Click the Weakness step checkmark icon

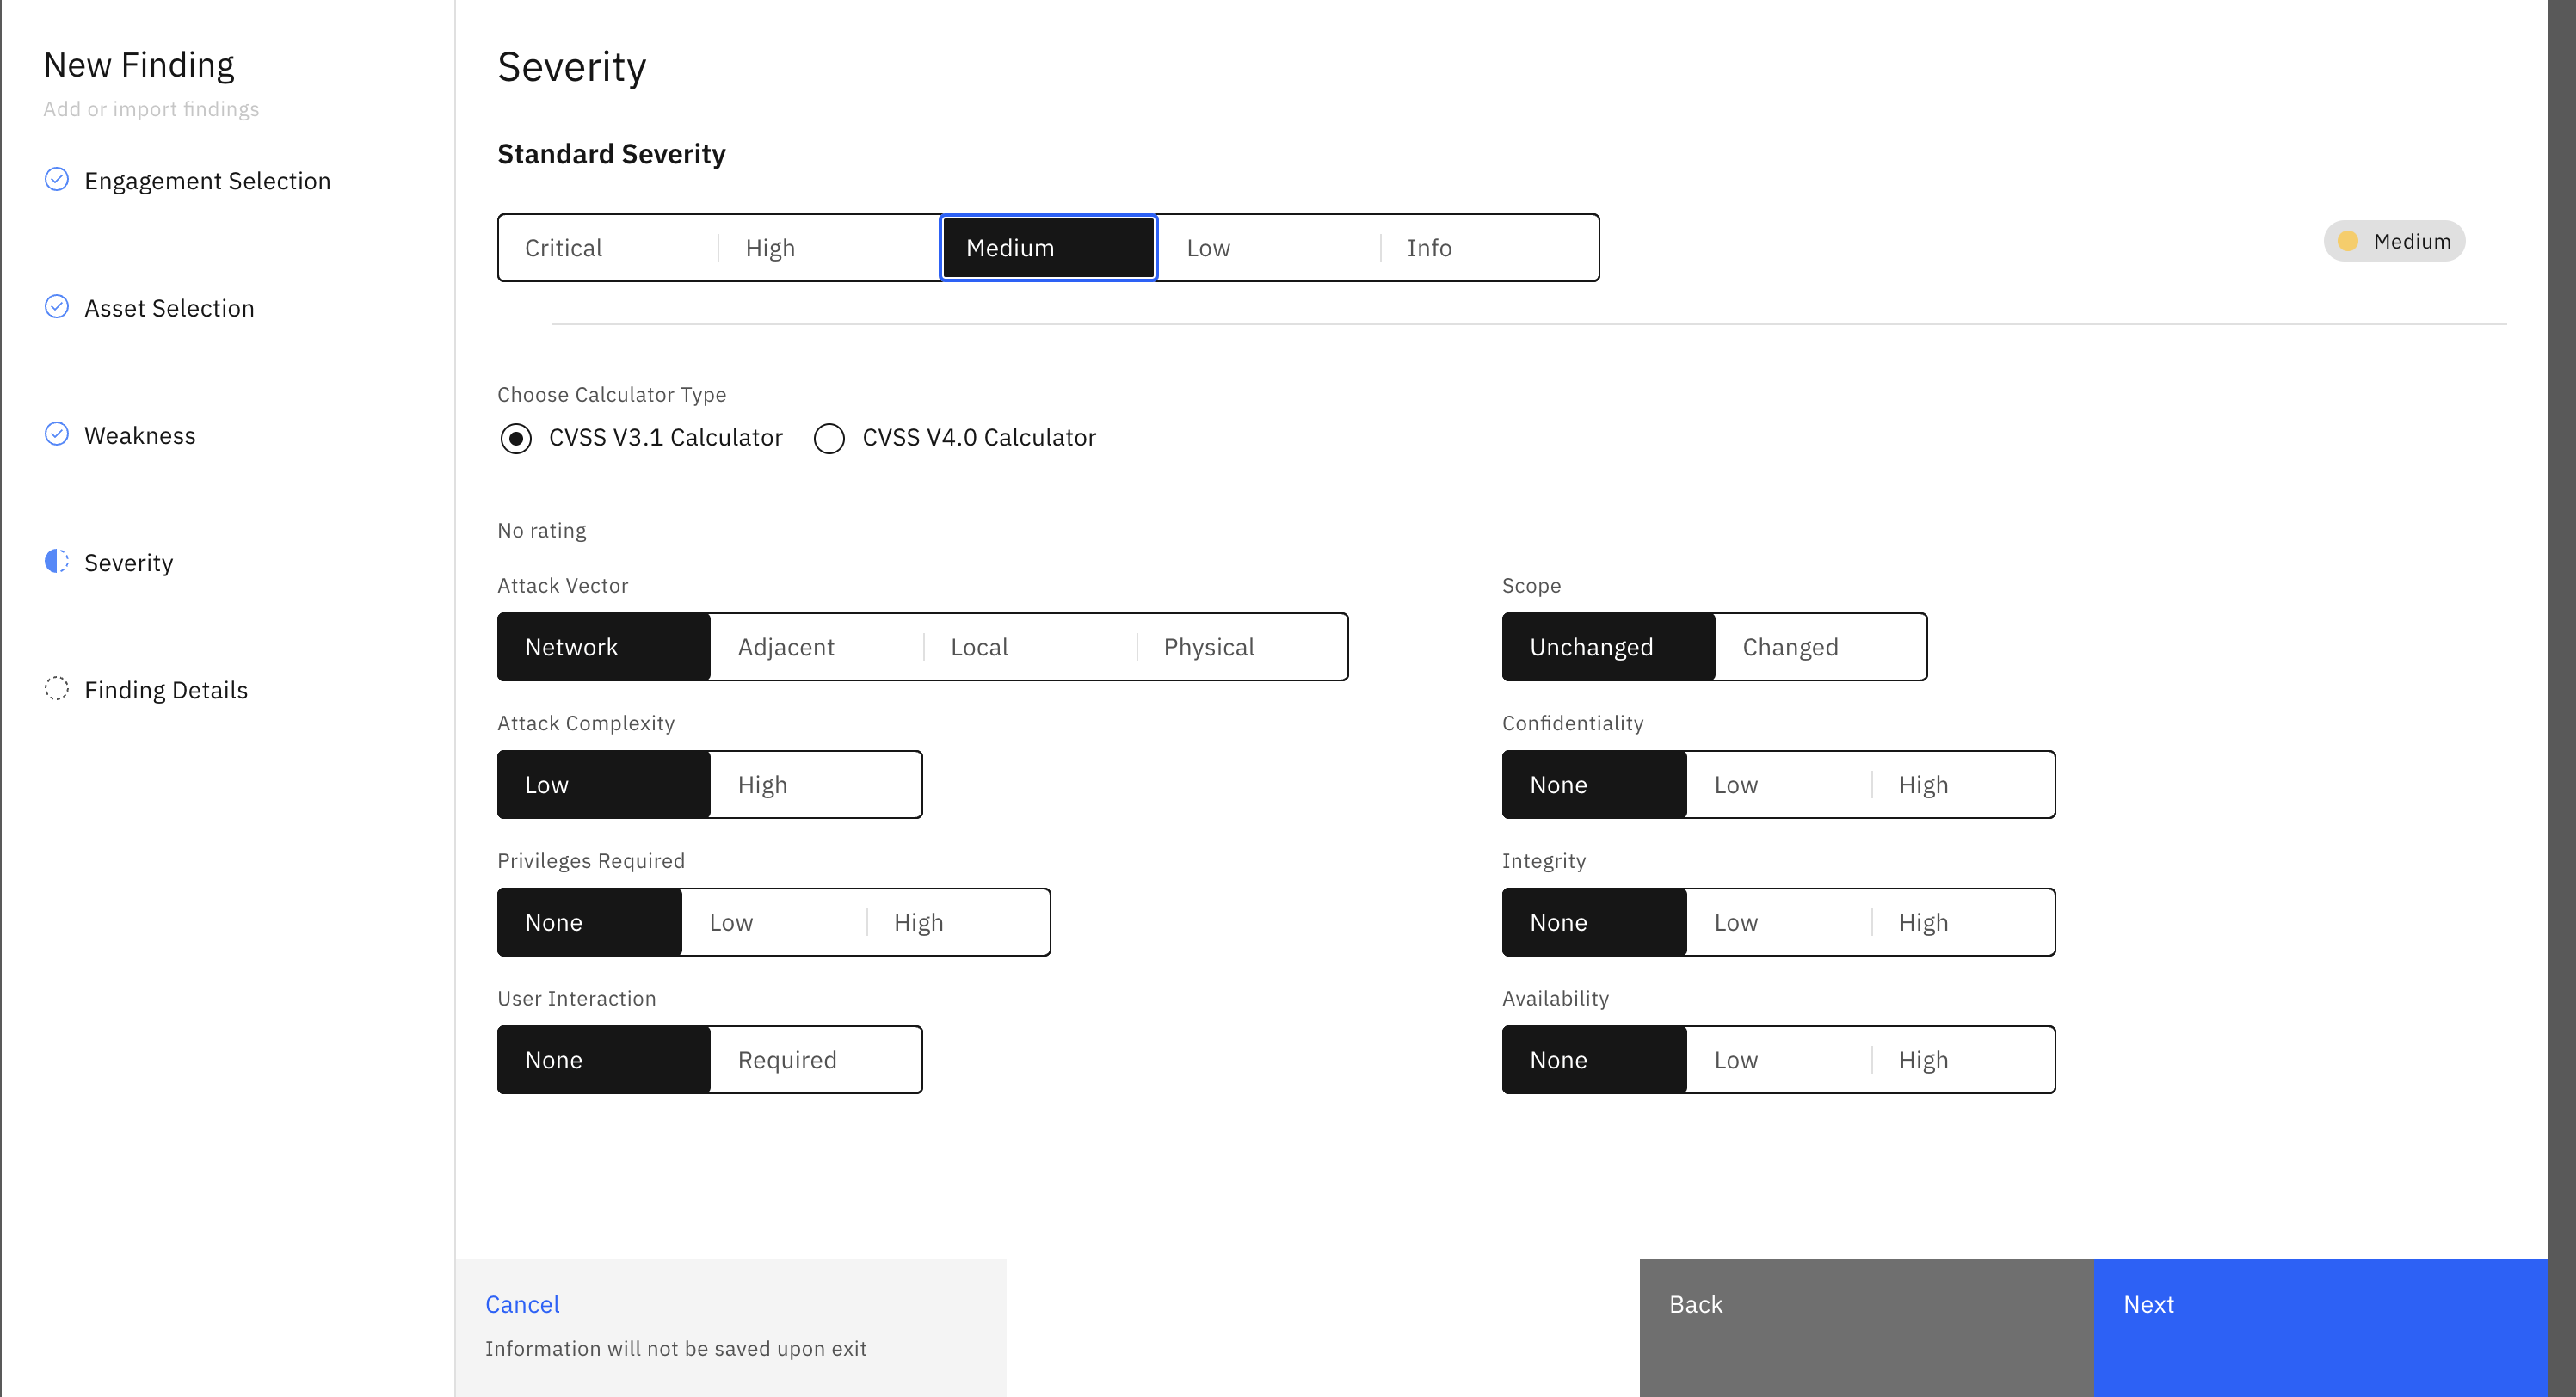[x=57, y=434]
